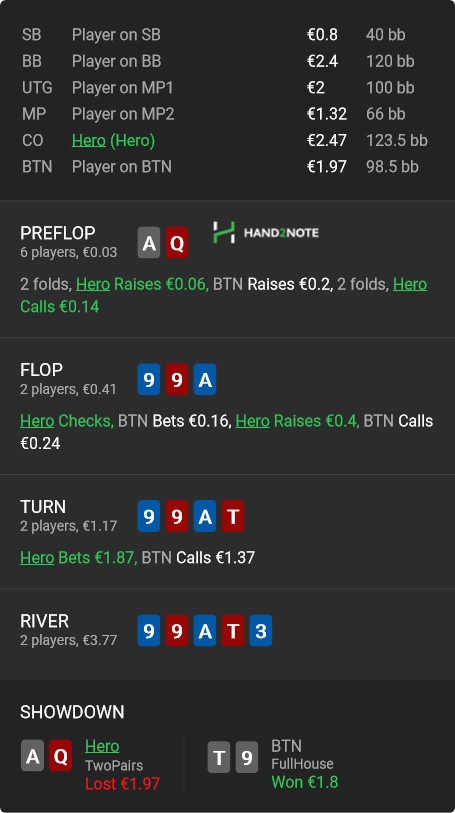Click the 'Lost €1.97' result text
455x813 pixels.
coord(122,783)
